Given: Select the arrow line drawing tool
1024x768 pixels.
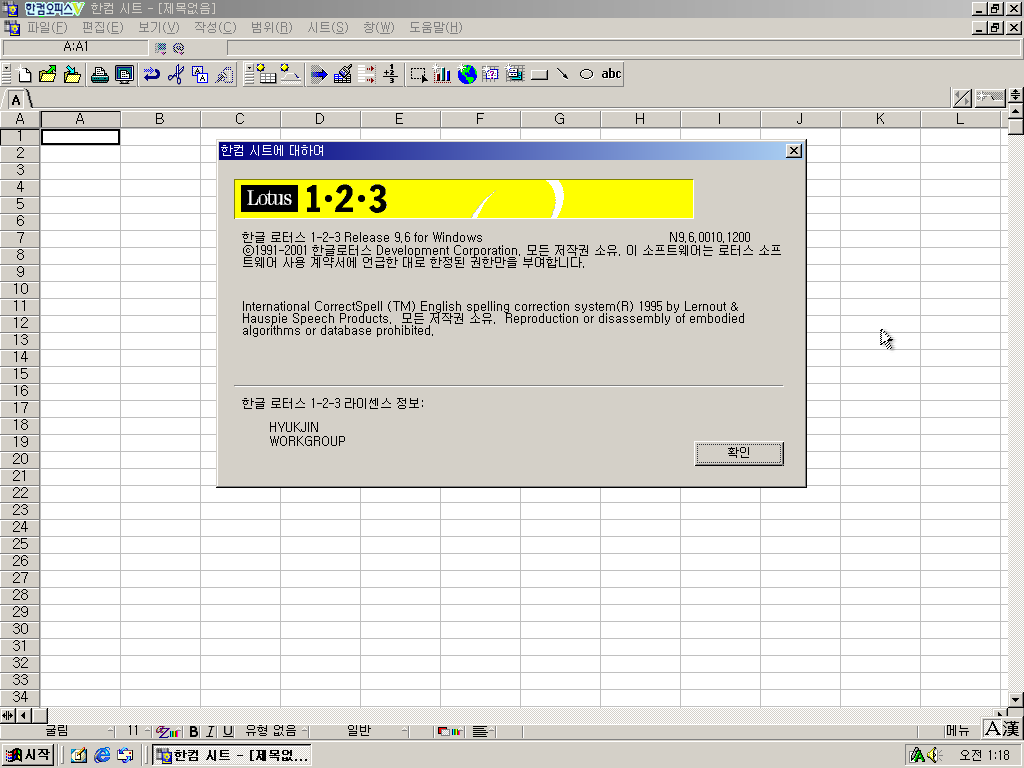Looking at the screenshot, I should [x=562, y=74].
